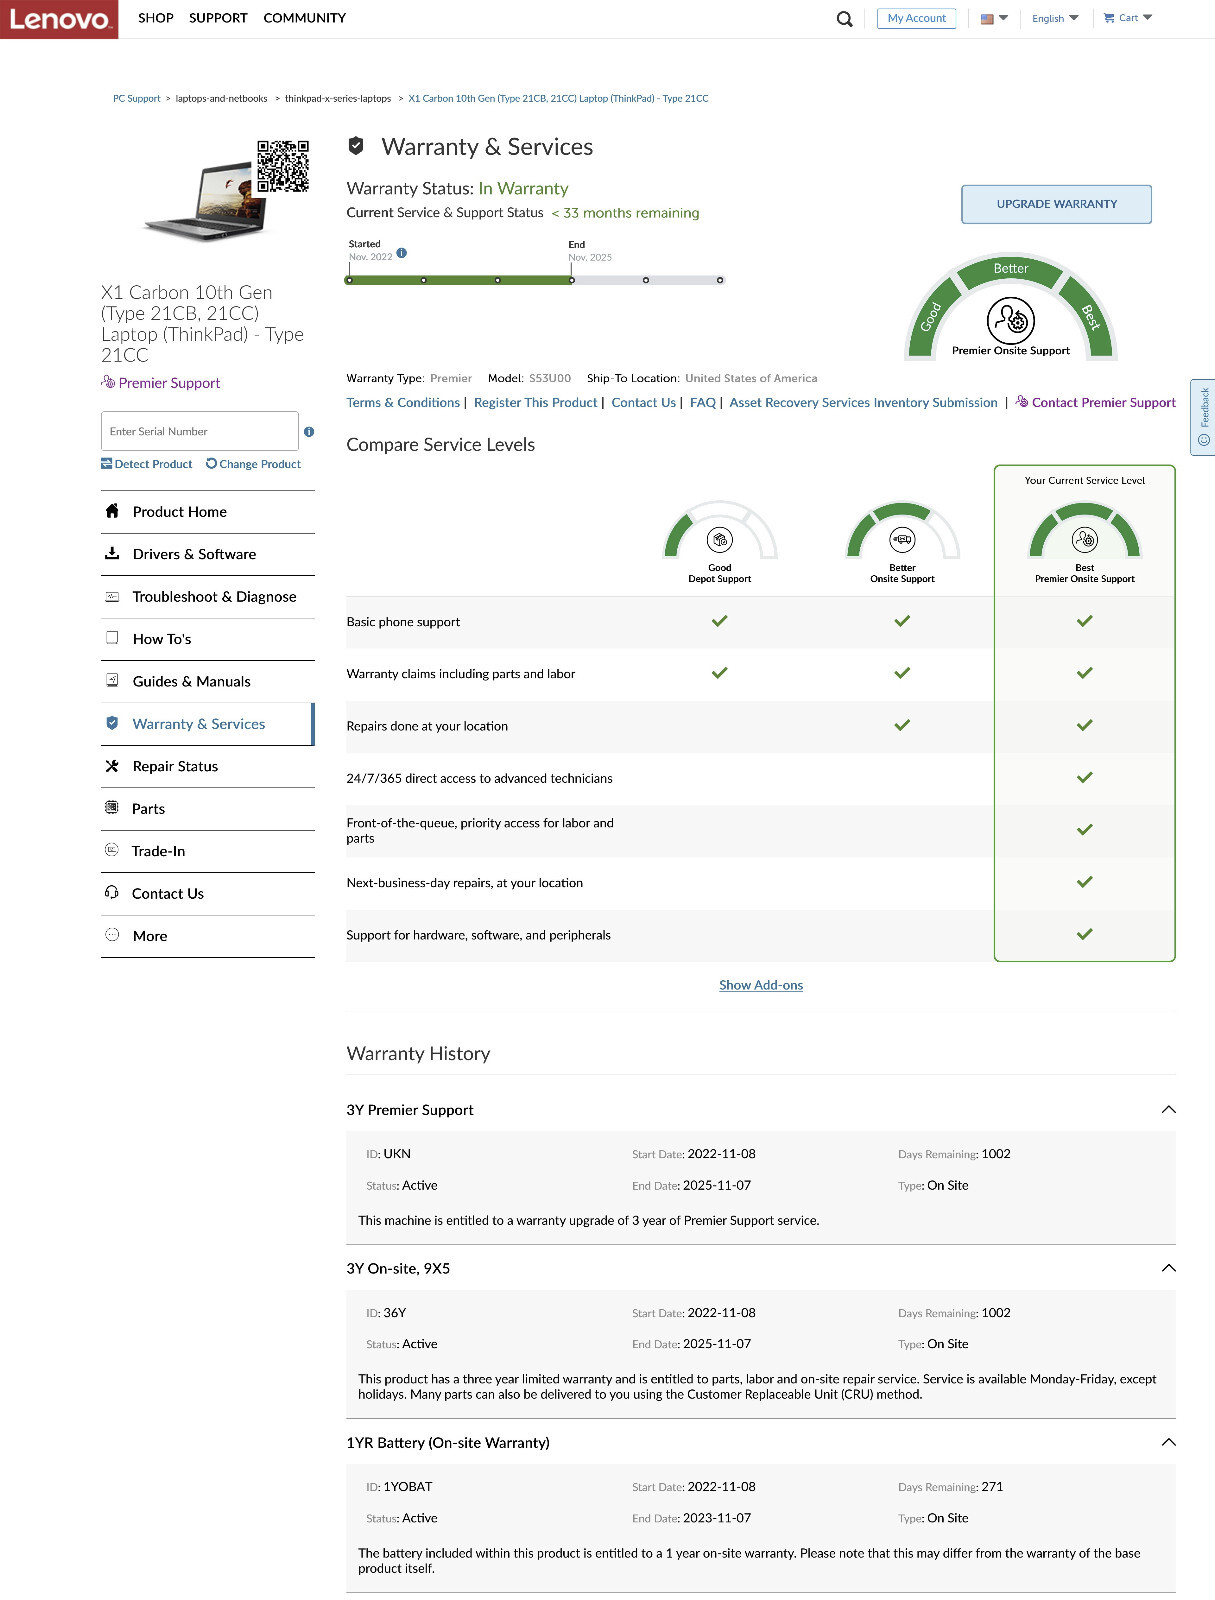Open the Terms & Conditions link
Image resolution: width=1215 pixels, height=1600 pixels.
coord(403,402)
